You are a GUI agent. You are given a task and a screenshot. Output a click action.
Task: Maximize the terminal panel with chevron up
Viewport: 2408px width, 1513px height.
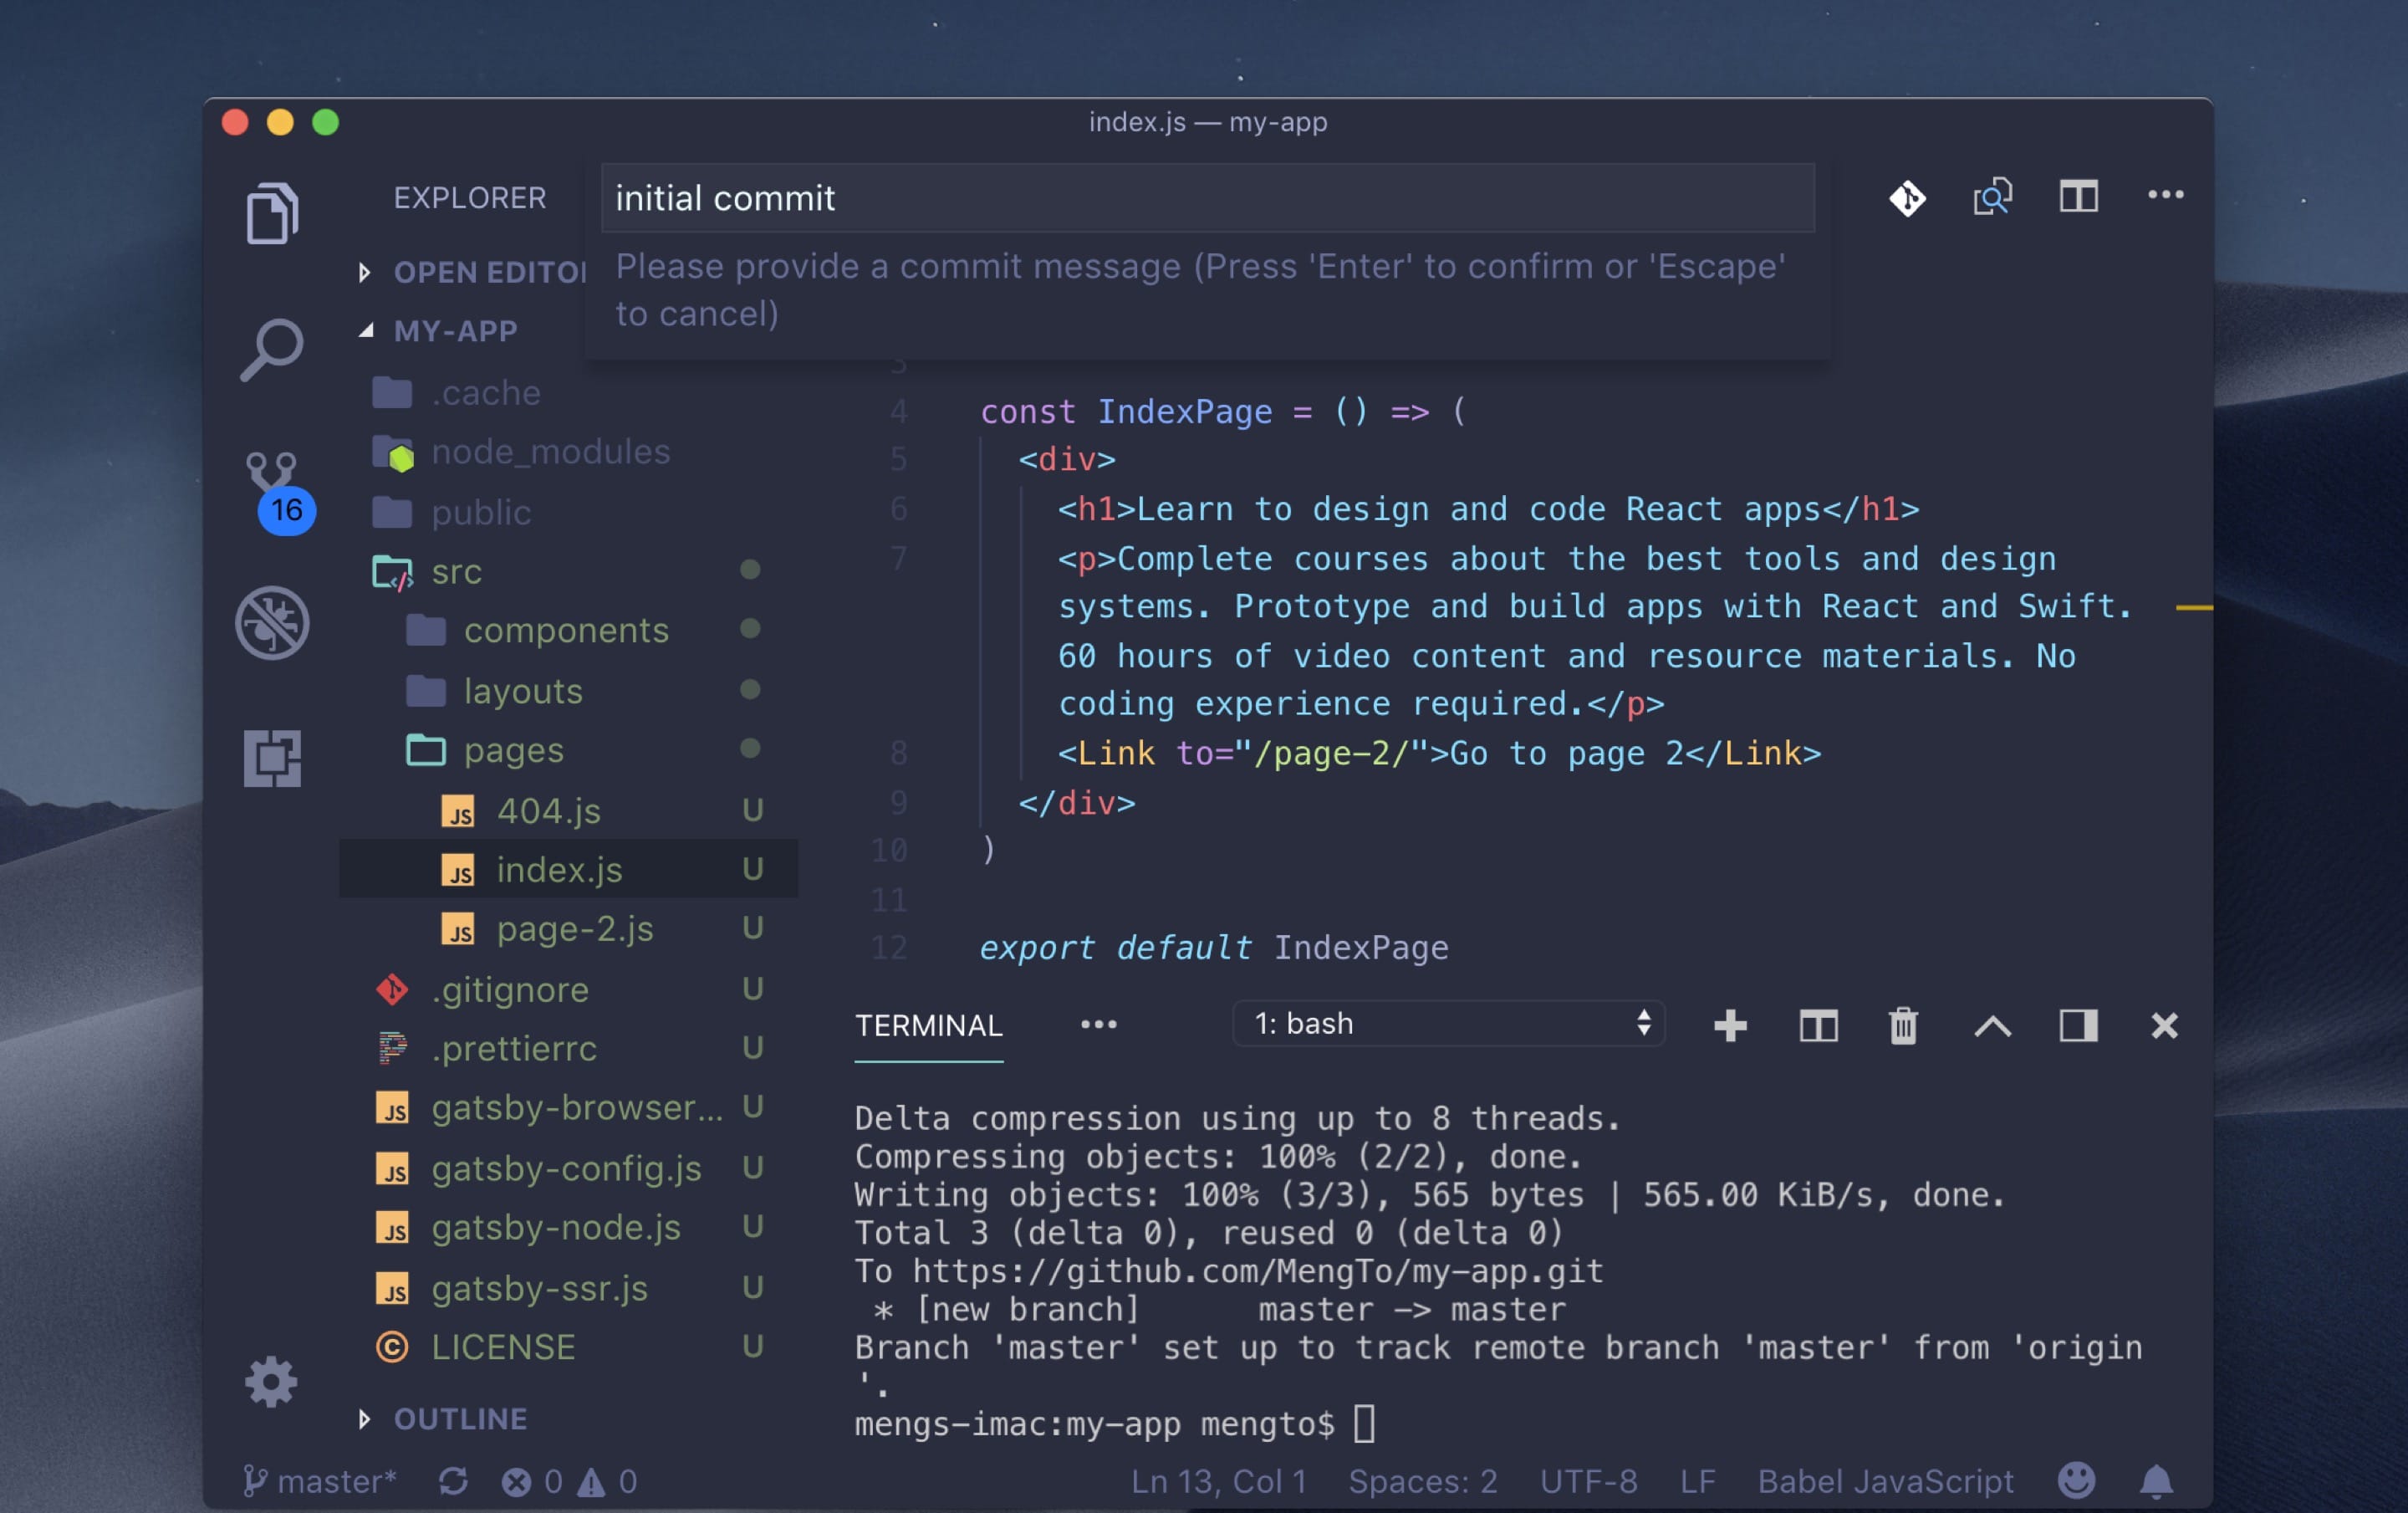point(1992,1025)
